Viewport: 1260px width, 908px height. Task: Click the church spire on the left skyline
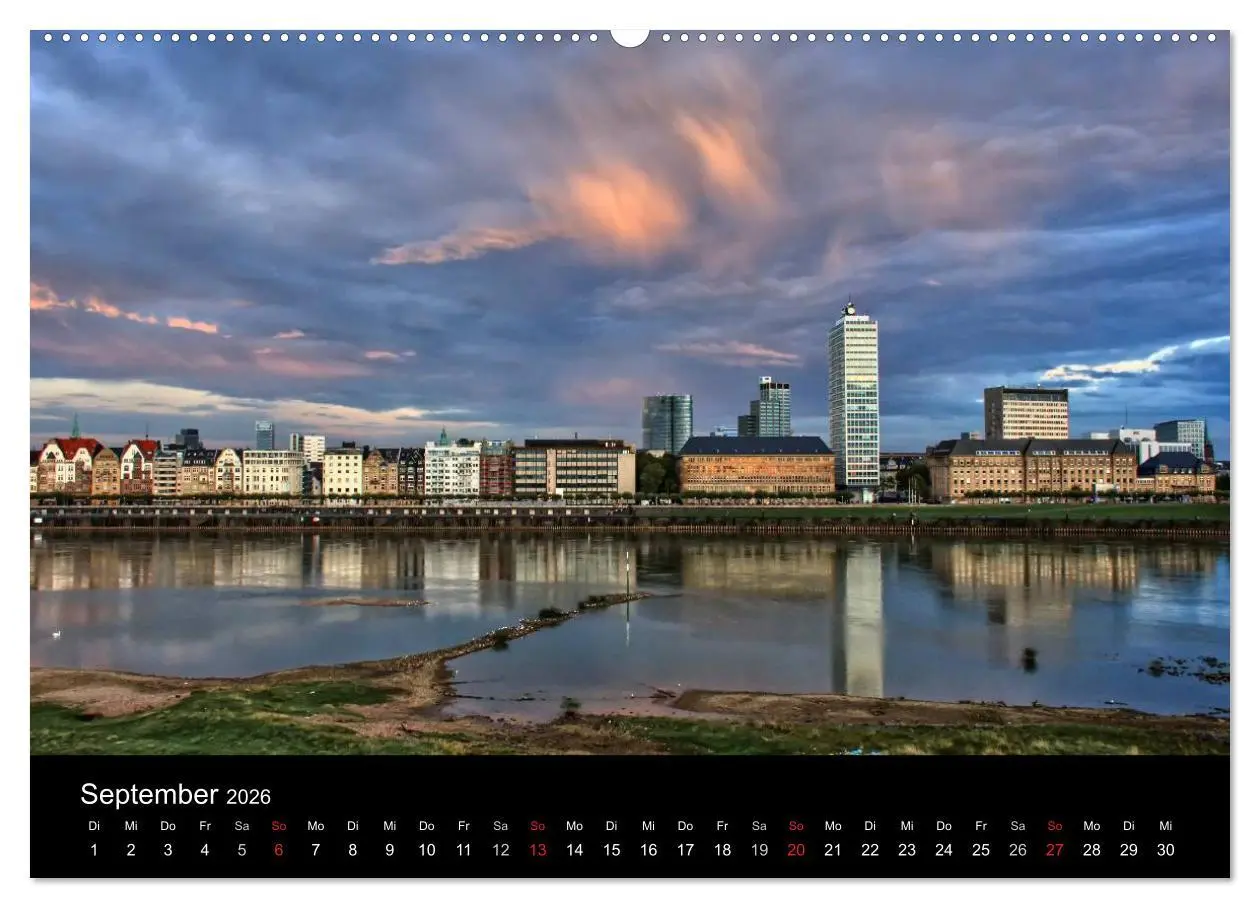[x=76, y=425]
